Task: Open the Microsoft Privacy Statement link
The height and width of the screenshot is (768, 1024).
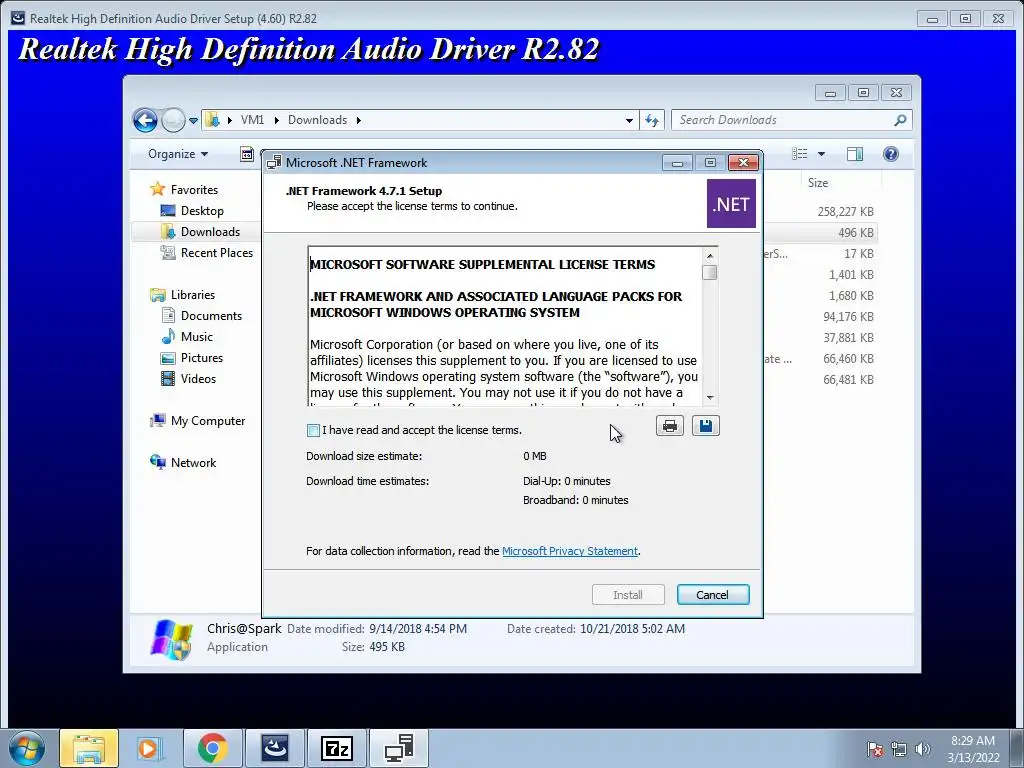Action: coord(569,551)
